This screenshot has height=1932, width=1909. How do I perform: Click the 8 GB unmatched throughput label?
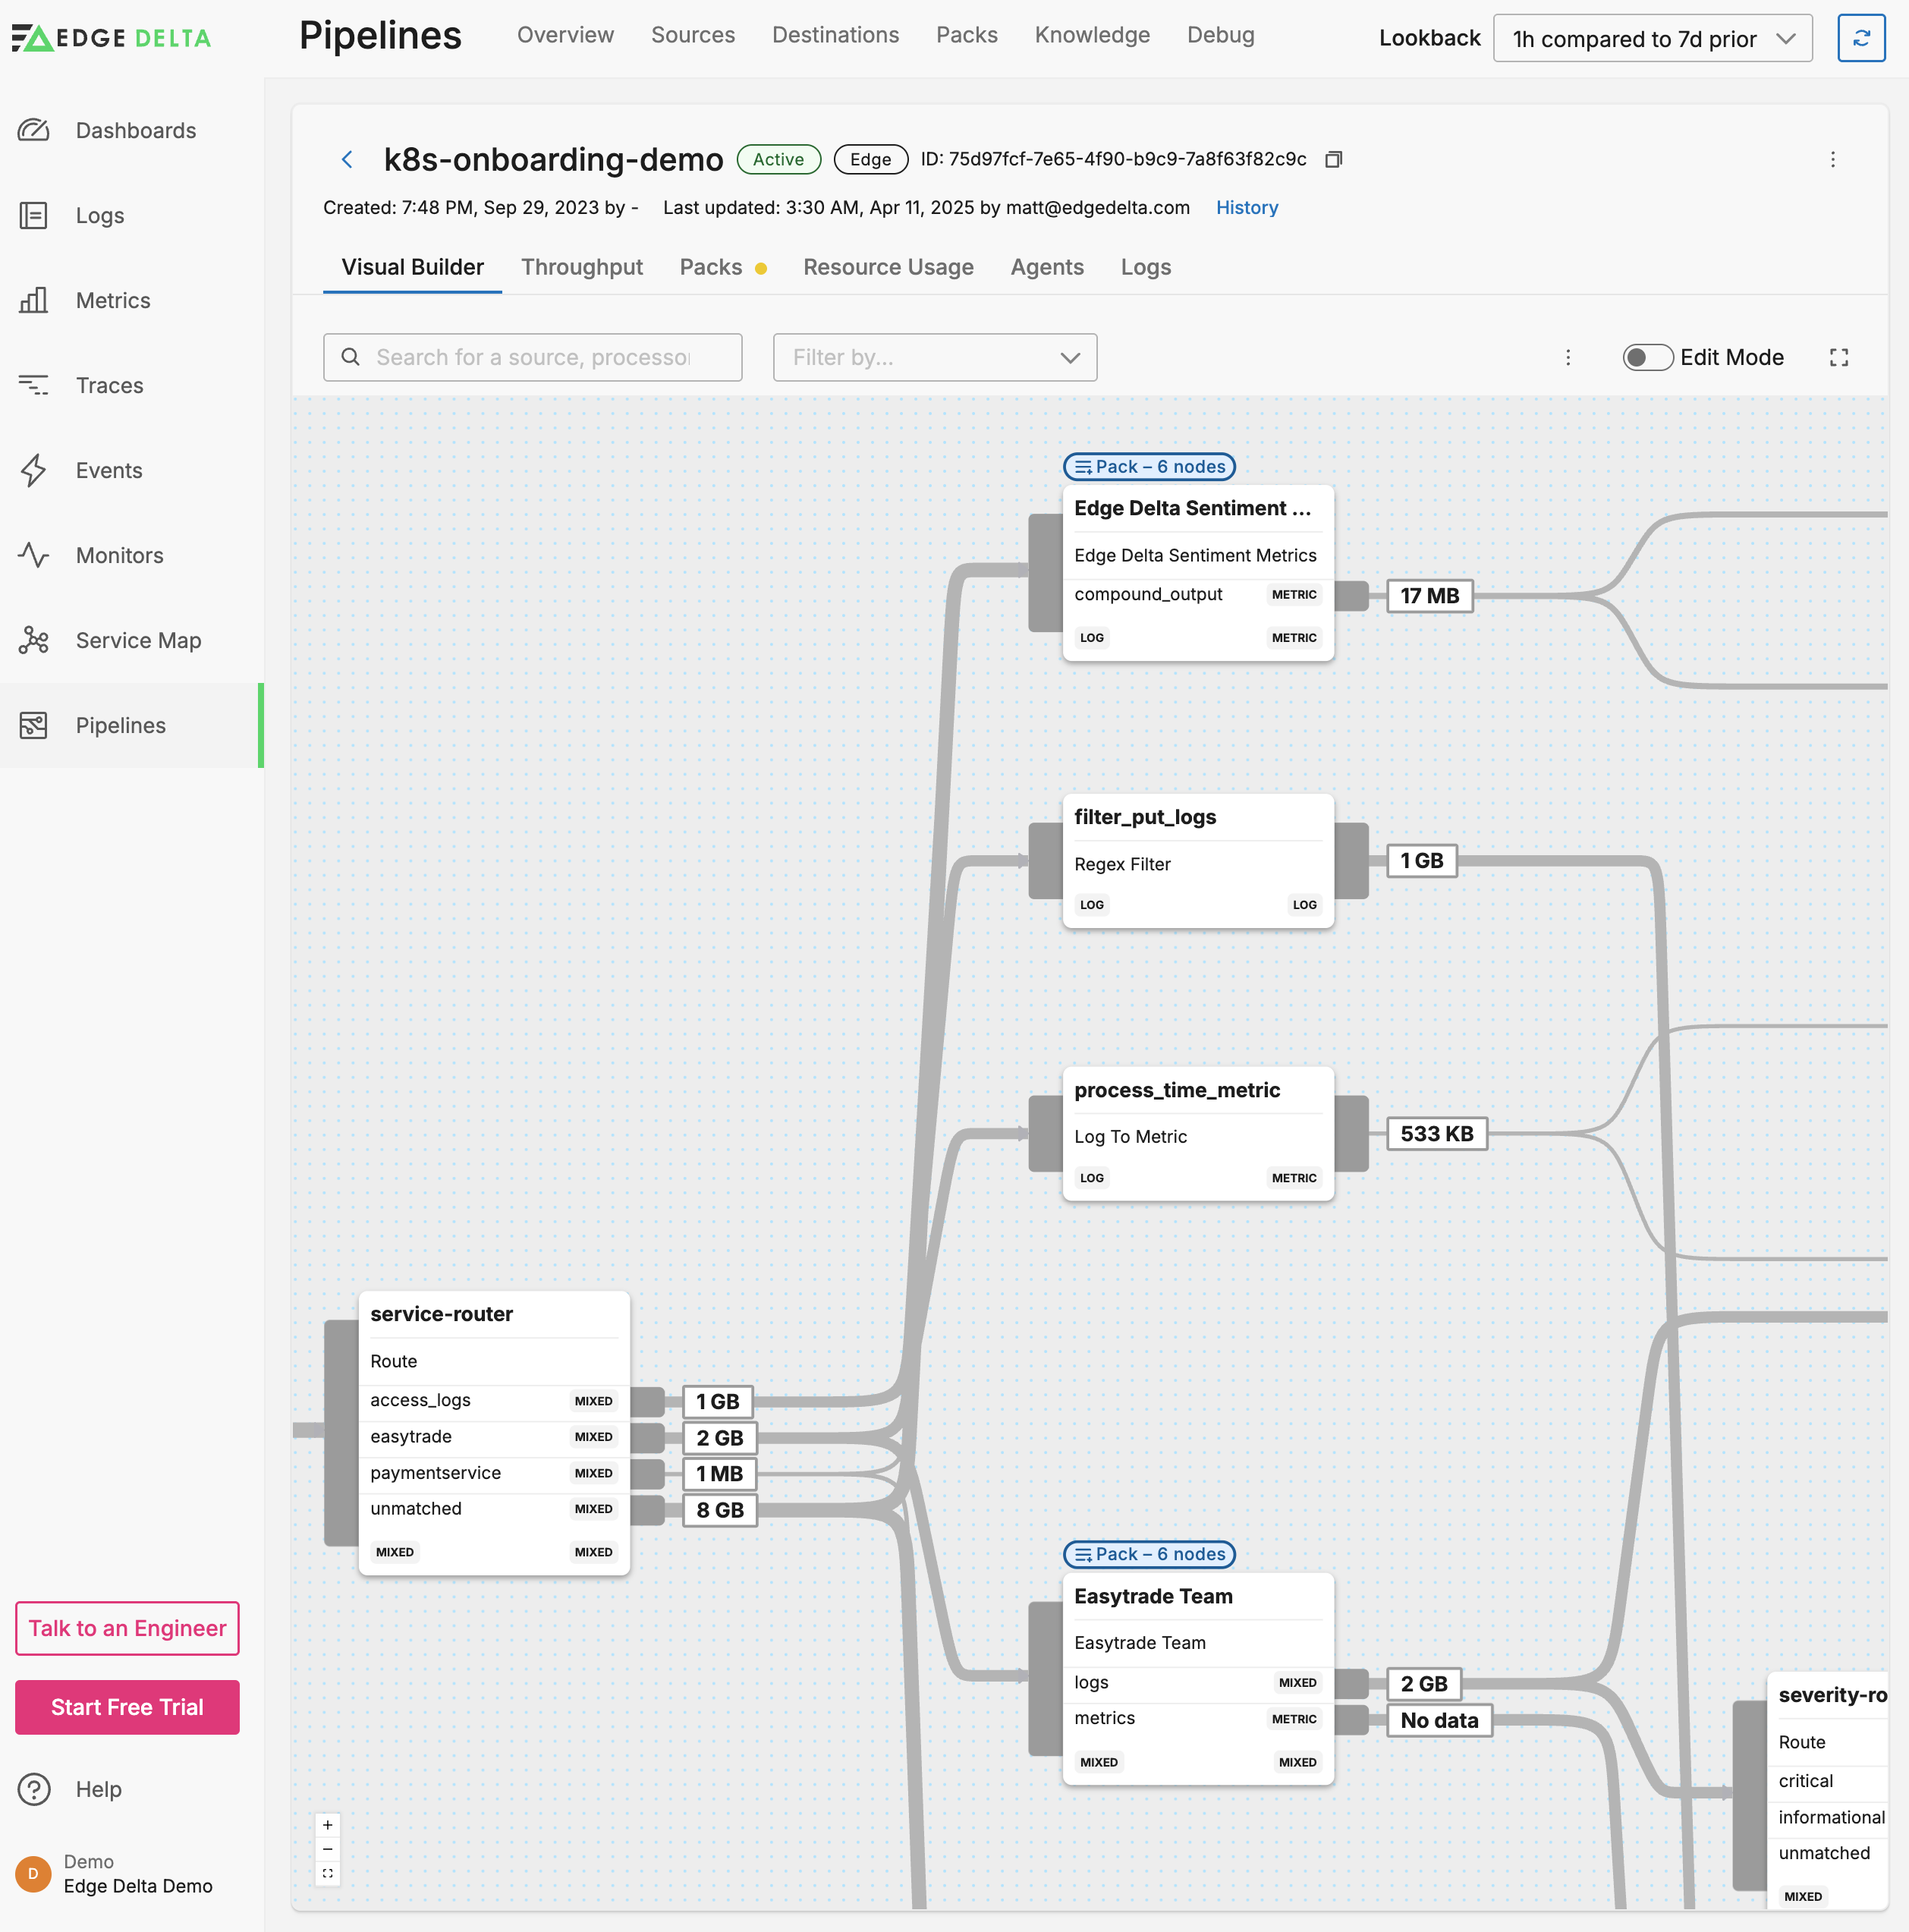pos(719,1510)
